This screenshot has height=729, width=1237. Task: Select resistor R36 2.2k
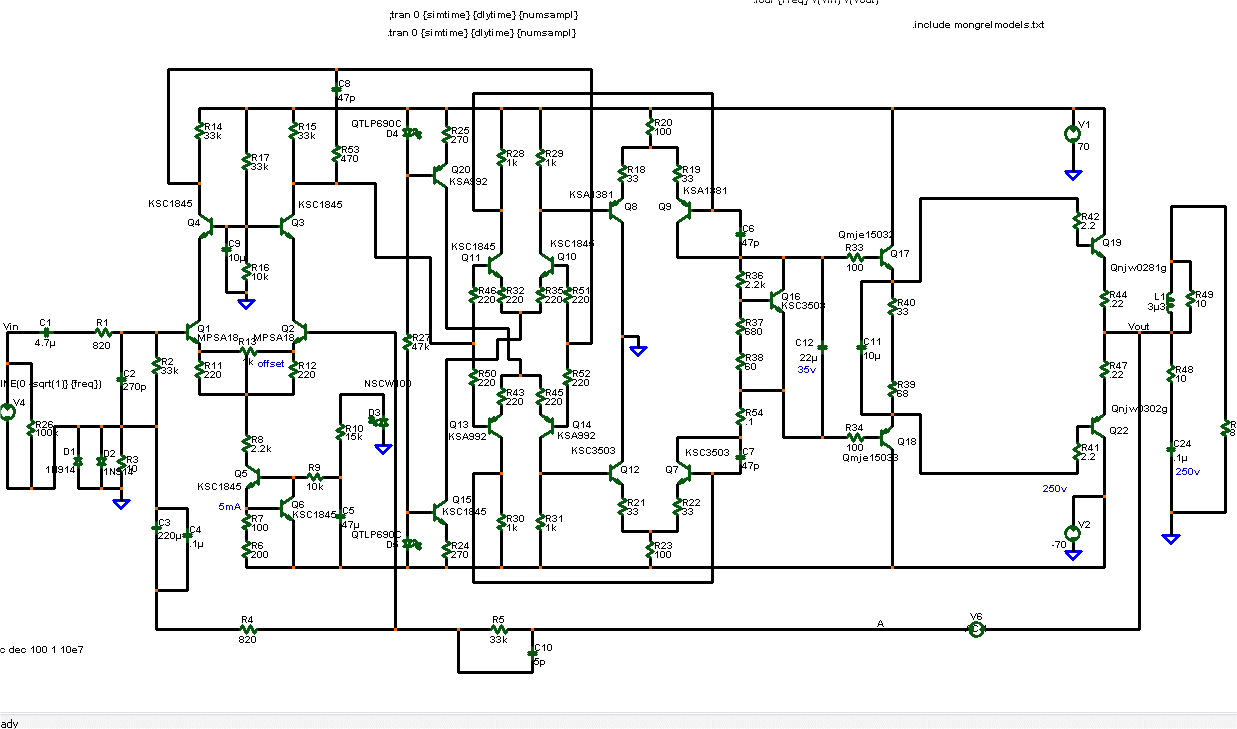click(x=740, y=279)
